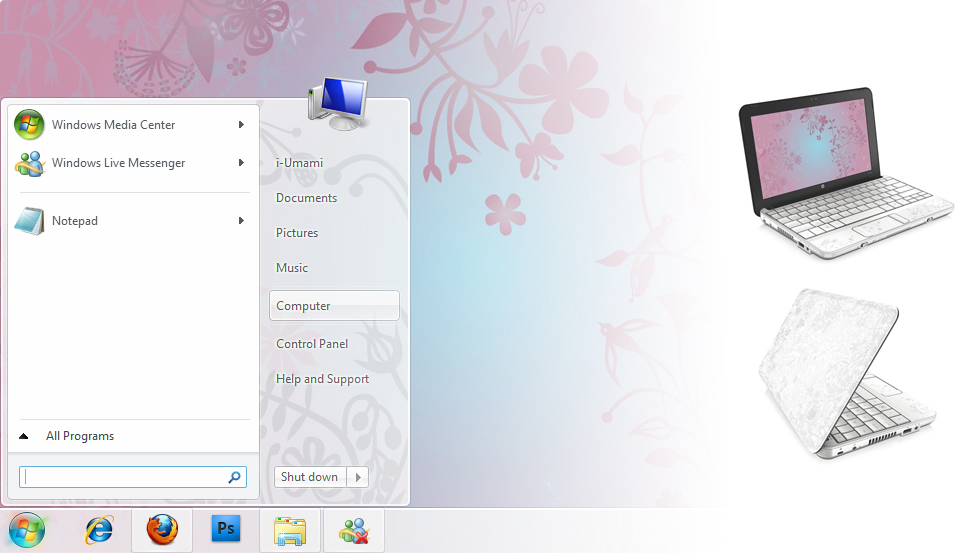Open Windows Explorer folder icon in taskbar

[290, 530]
